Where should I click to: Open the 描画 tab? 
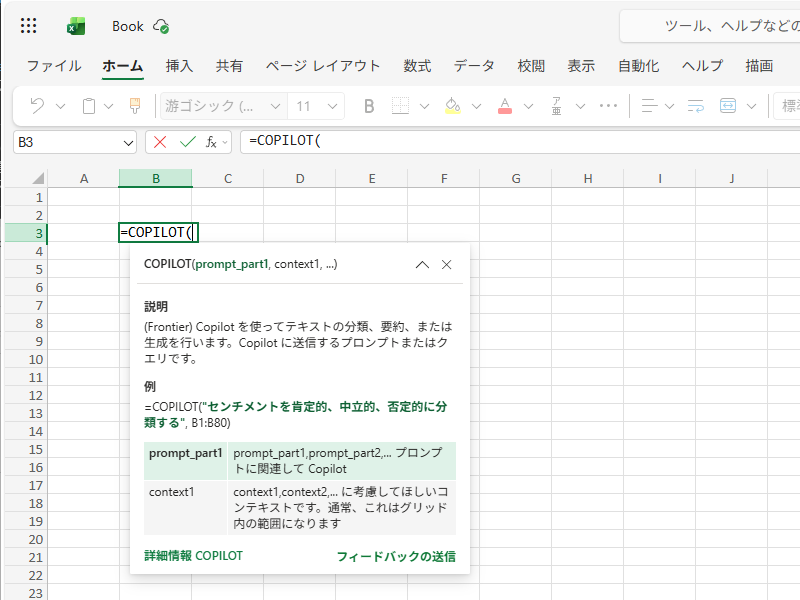pyautogui.click(x=759, y=66)
